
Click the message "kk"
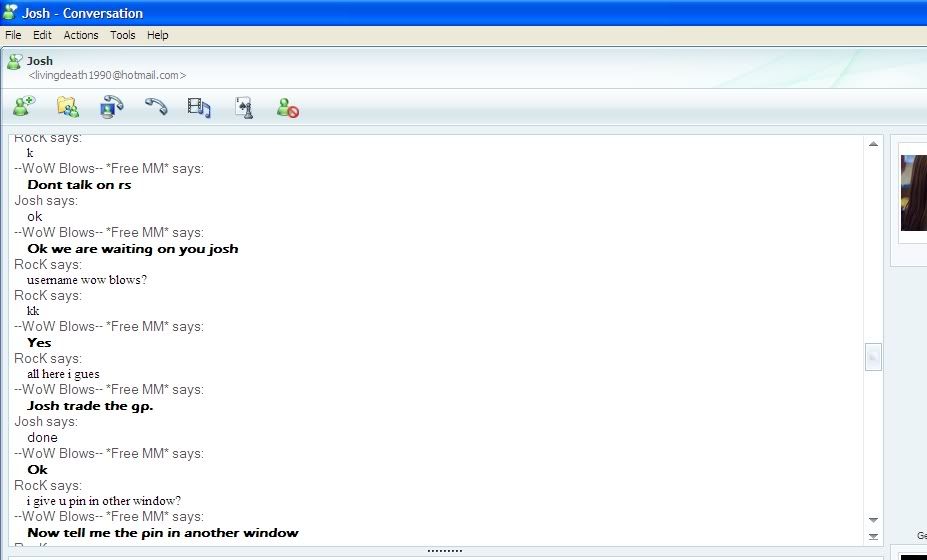point(33,311)
